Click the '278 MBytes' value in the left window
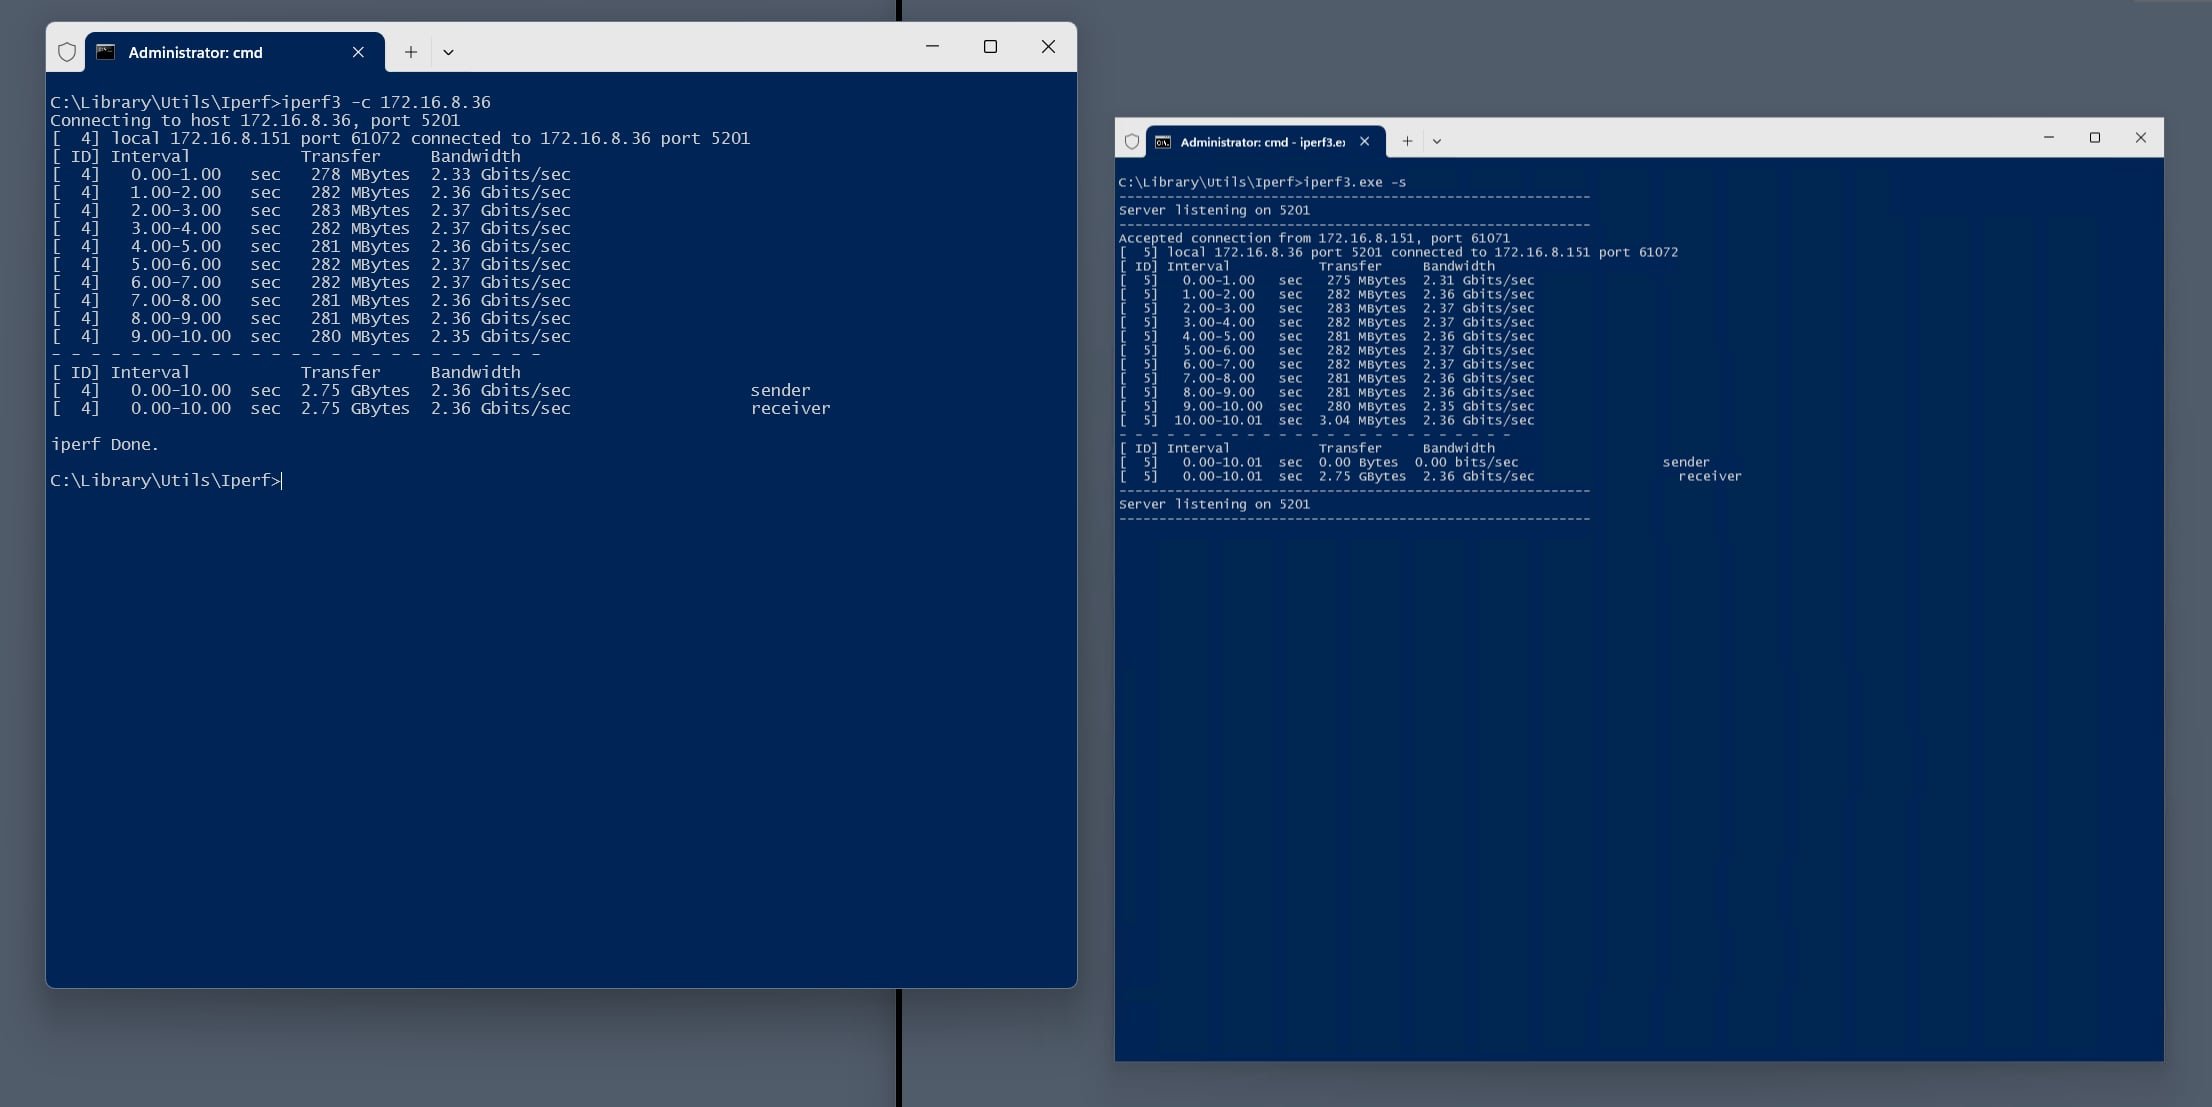 (x=360, y=174)
